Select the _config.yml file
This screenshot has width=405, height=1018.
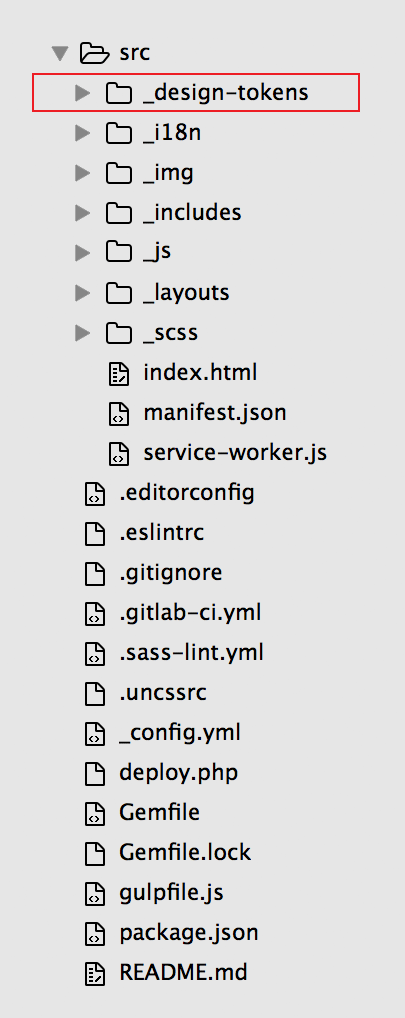pyautogui.click(x=180, y=734)
